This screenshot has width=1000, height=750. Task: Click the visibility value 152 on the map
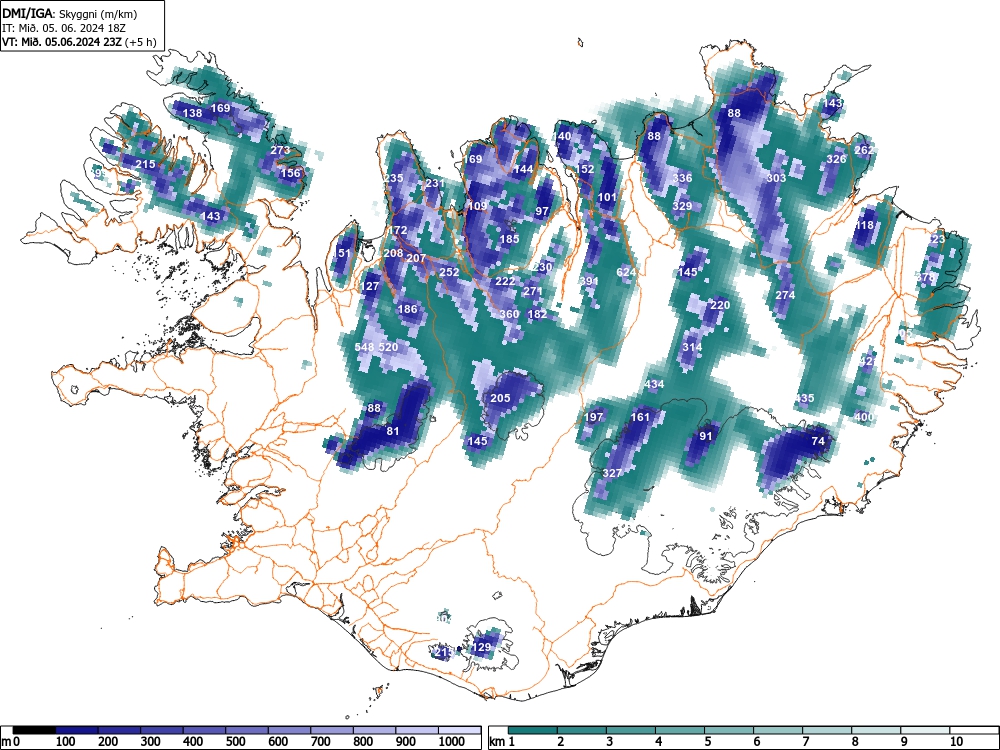point(585,169)
